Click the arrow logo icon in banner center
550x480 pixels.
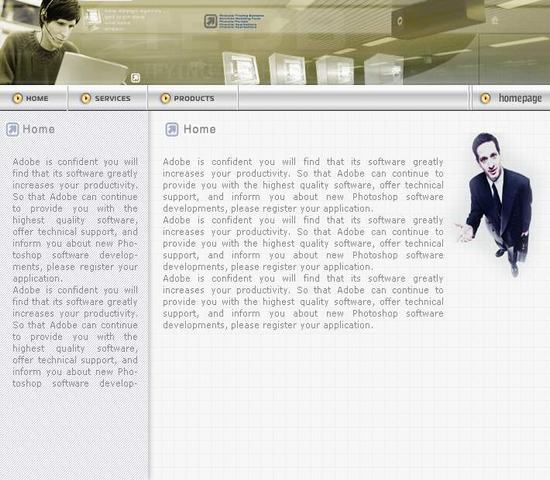pyautogui.click(x=211, y=21)
